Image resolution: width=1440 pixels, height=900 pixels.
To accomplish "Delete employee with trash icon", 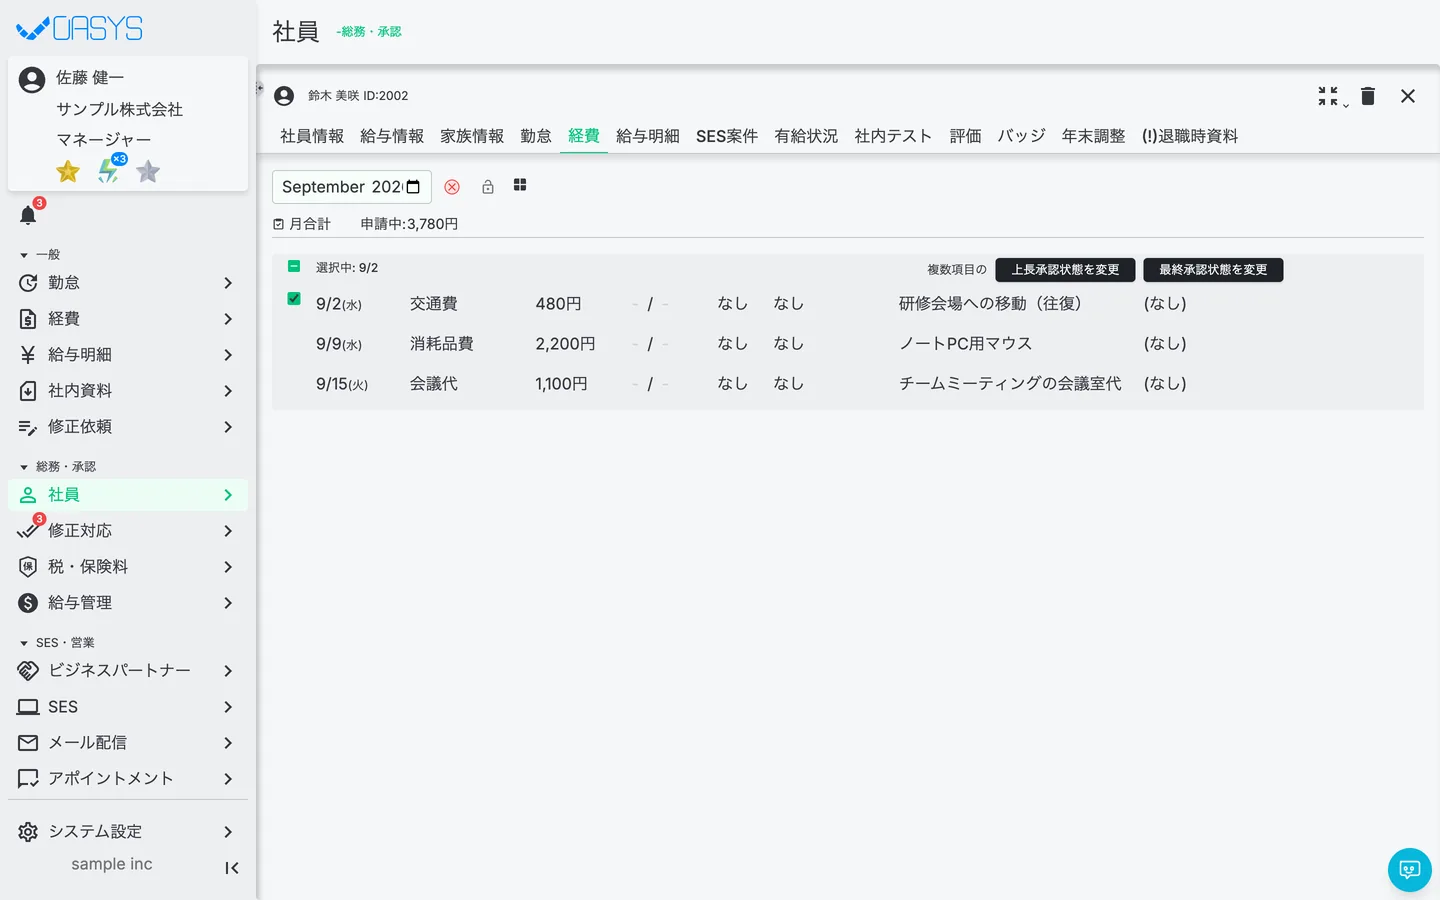I will [x=1368, y=96].
